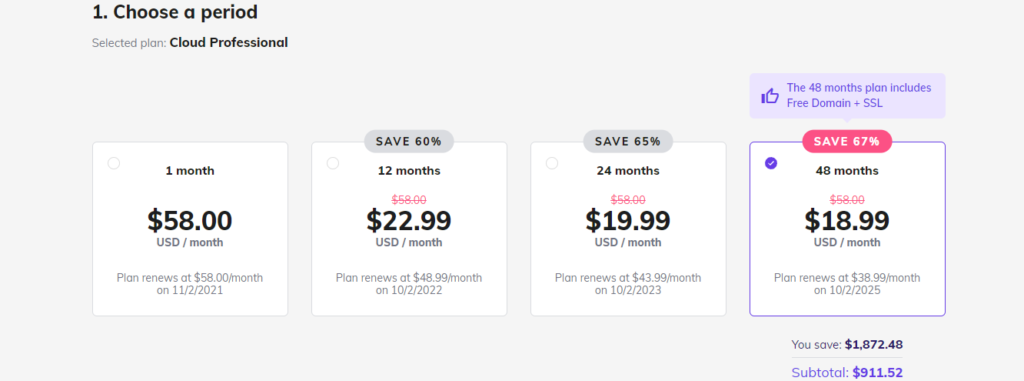Click the Subtotal $911.52 amount
1024x381 pixels.
pos(877,373)
